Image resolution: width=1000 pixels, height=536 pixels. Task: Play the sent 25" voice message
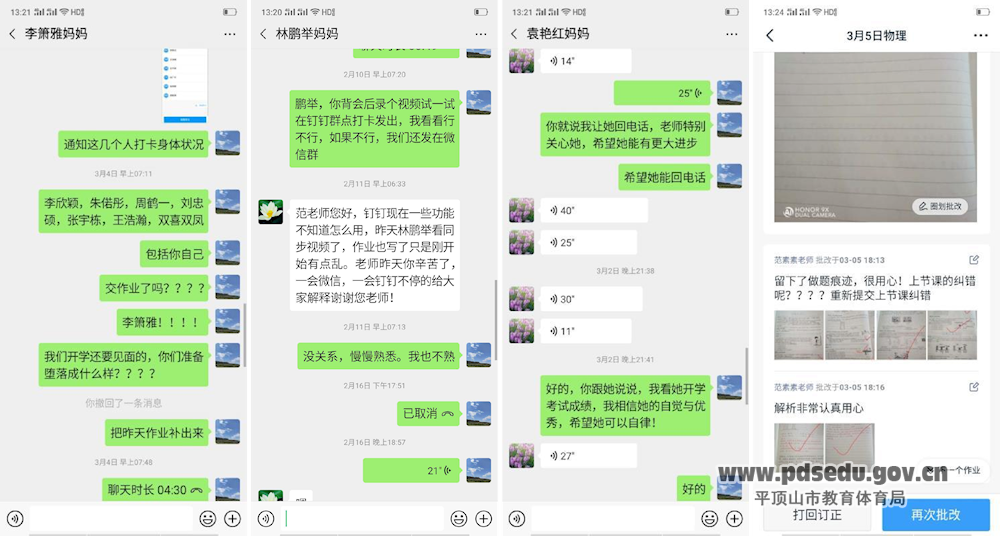point(662,93)
